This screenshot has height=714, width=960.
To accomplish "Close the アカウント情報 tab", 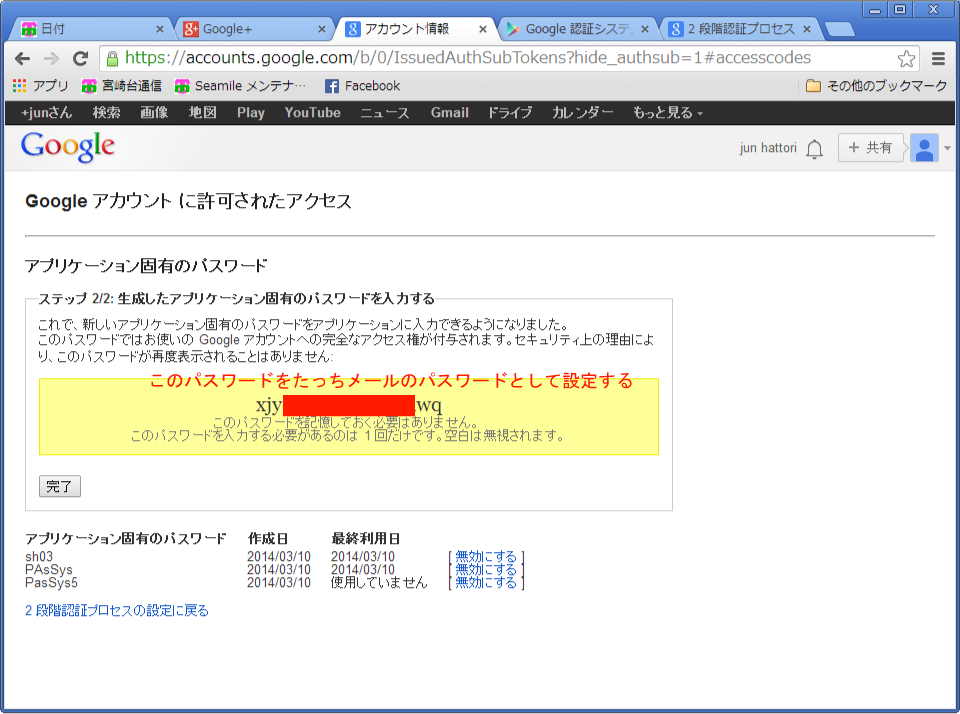I will click(483, 29).
